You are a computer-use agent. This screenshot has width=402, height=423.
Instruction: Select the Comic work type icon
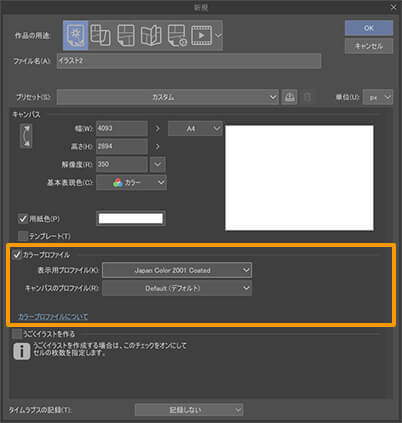126,35
